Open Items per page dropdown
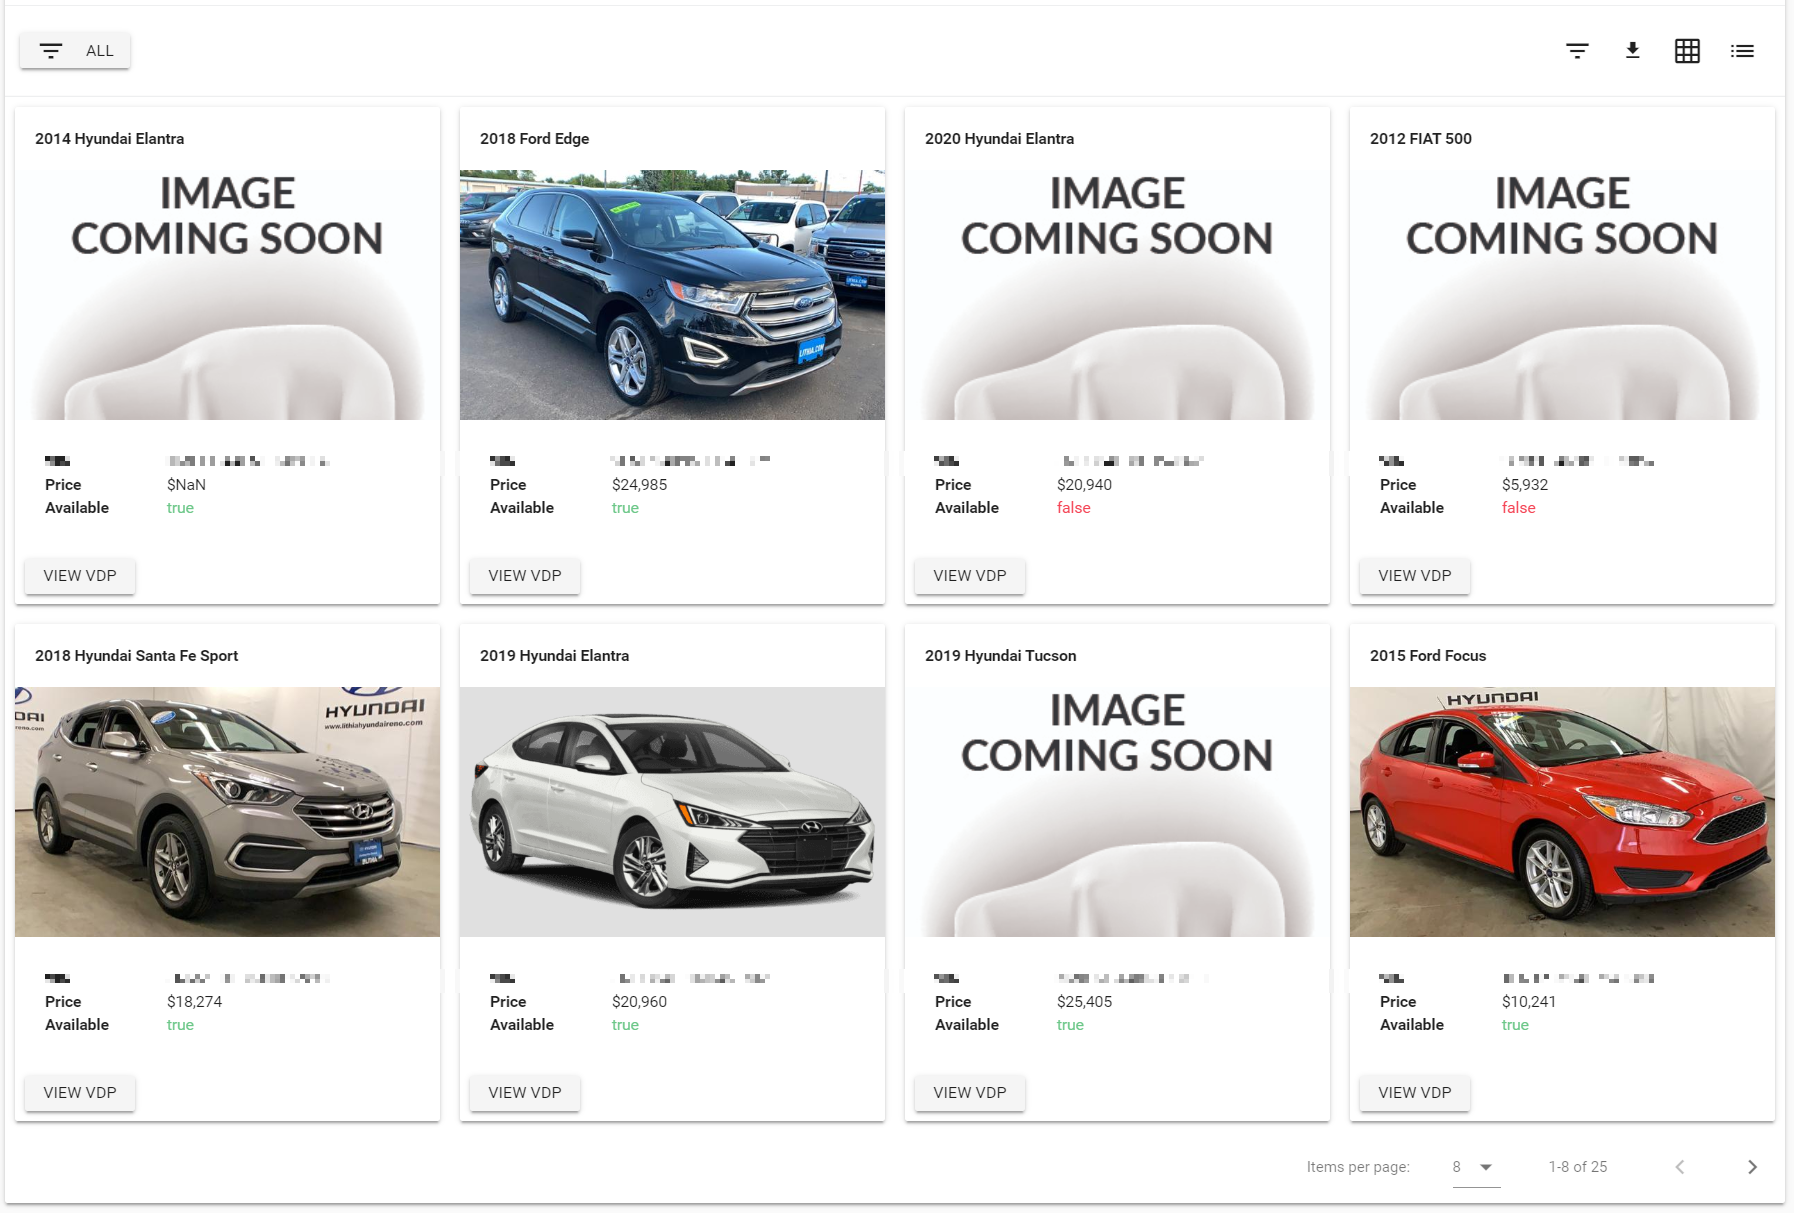Image resolution: width=1794 pixels, height=1213 pixels. tap(1476, 1167)
